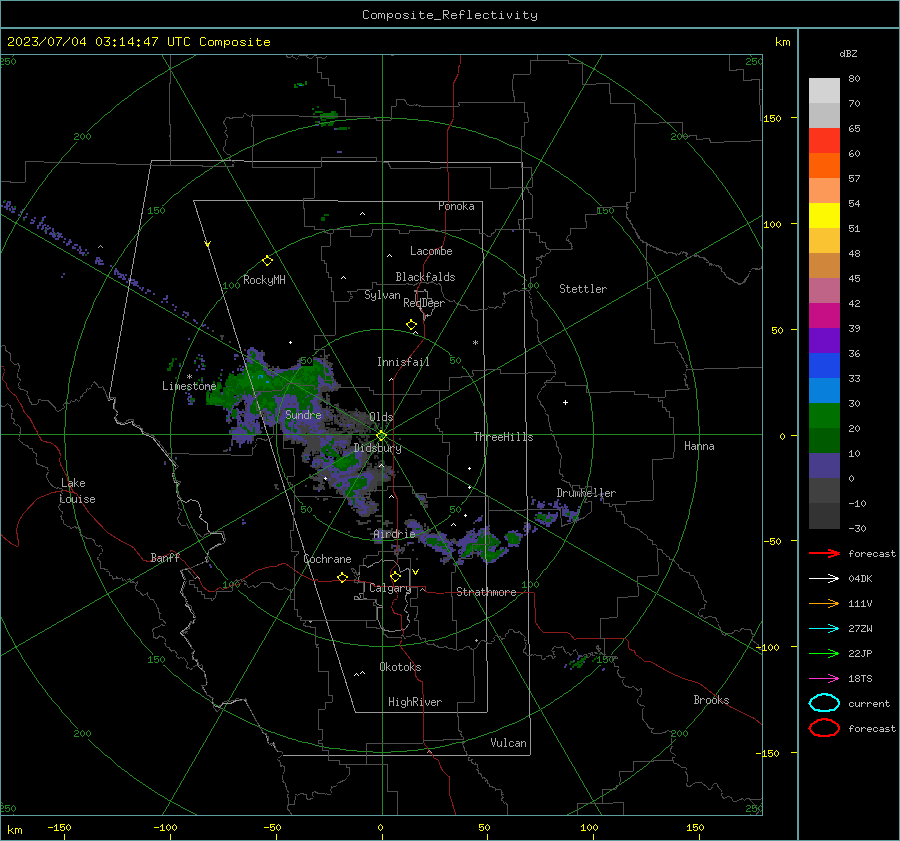Click the yellow diamond marker below Cochrane
The image size is (900, 841).
pos(342,577)
